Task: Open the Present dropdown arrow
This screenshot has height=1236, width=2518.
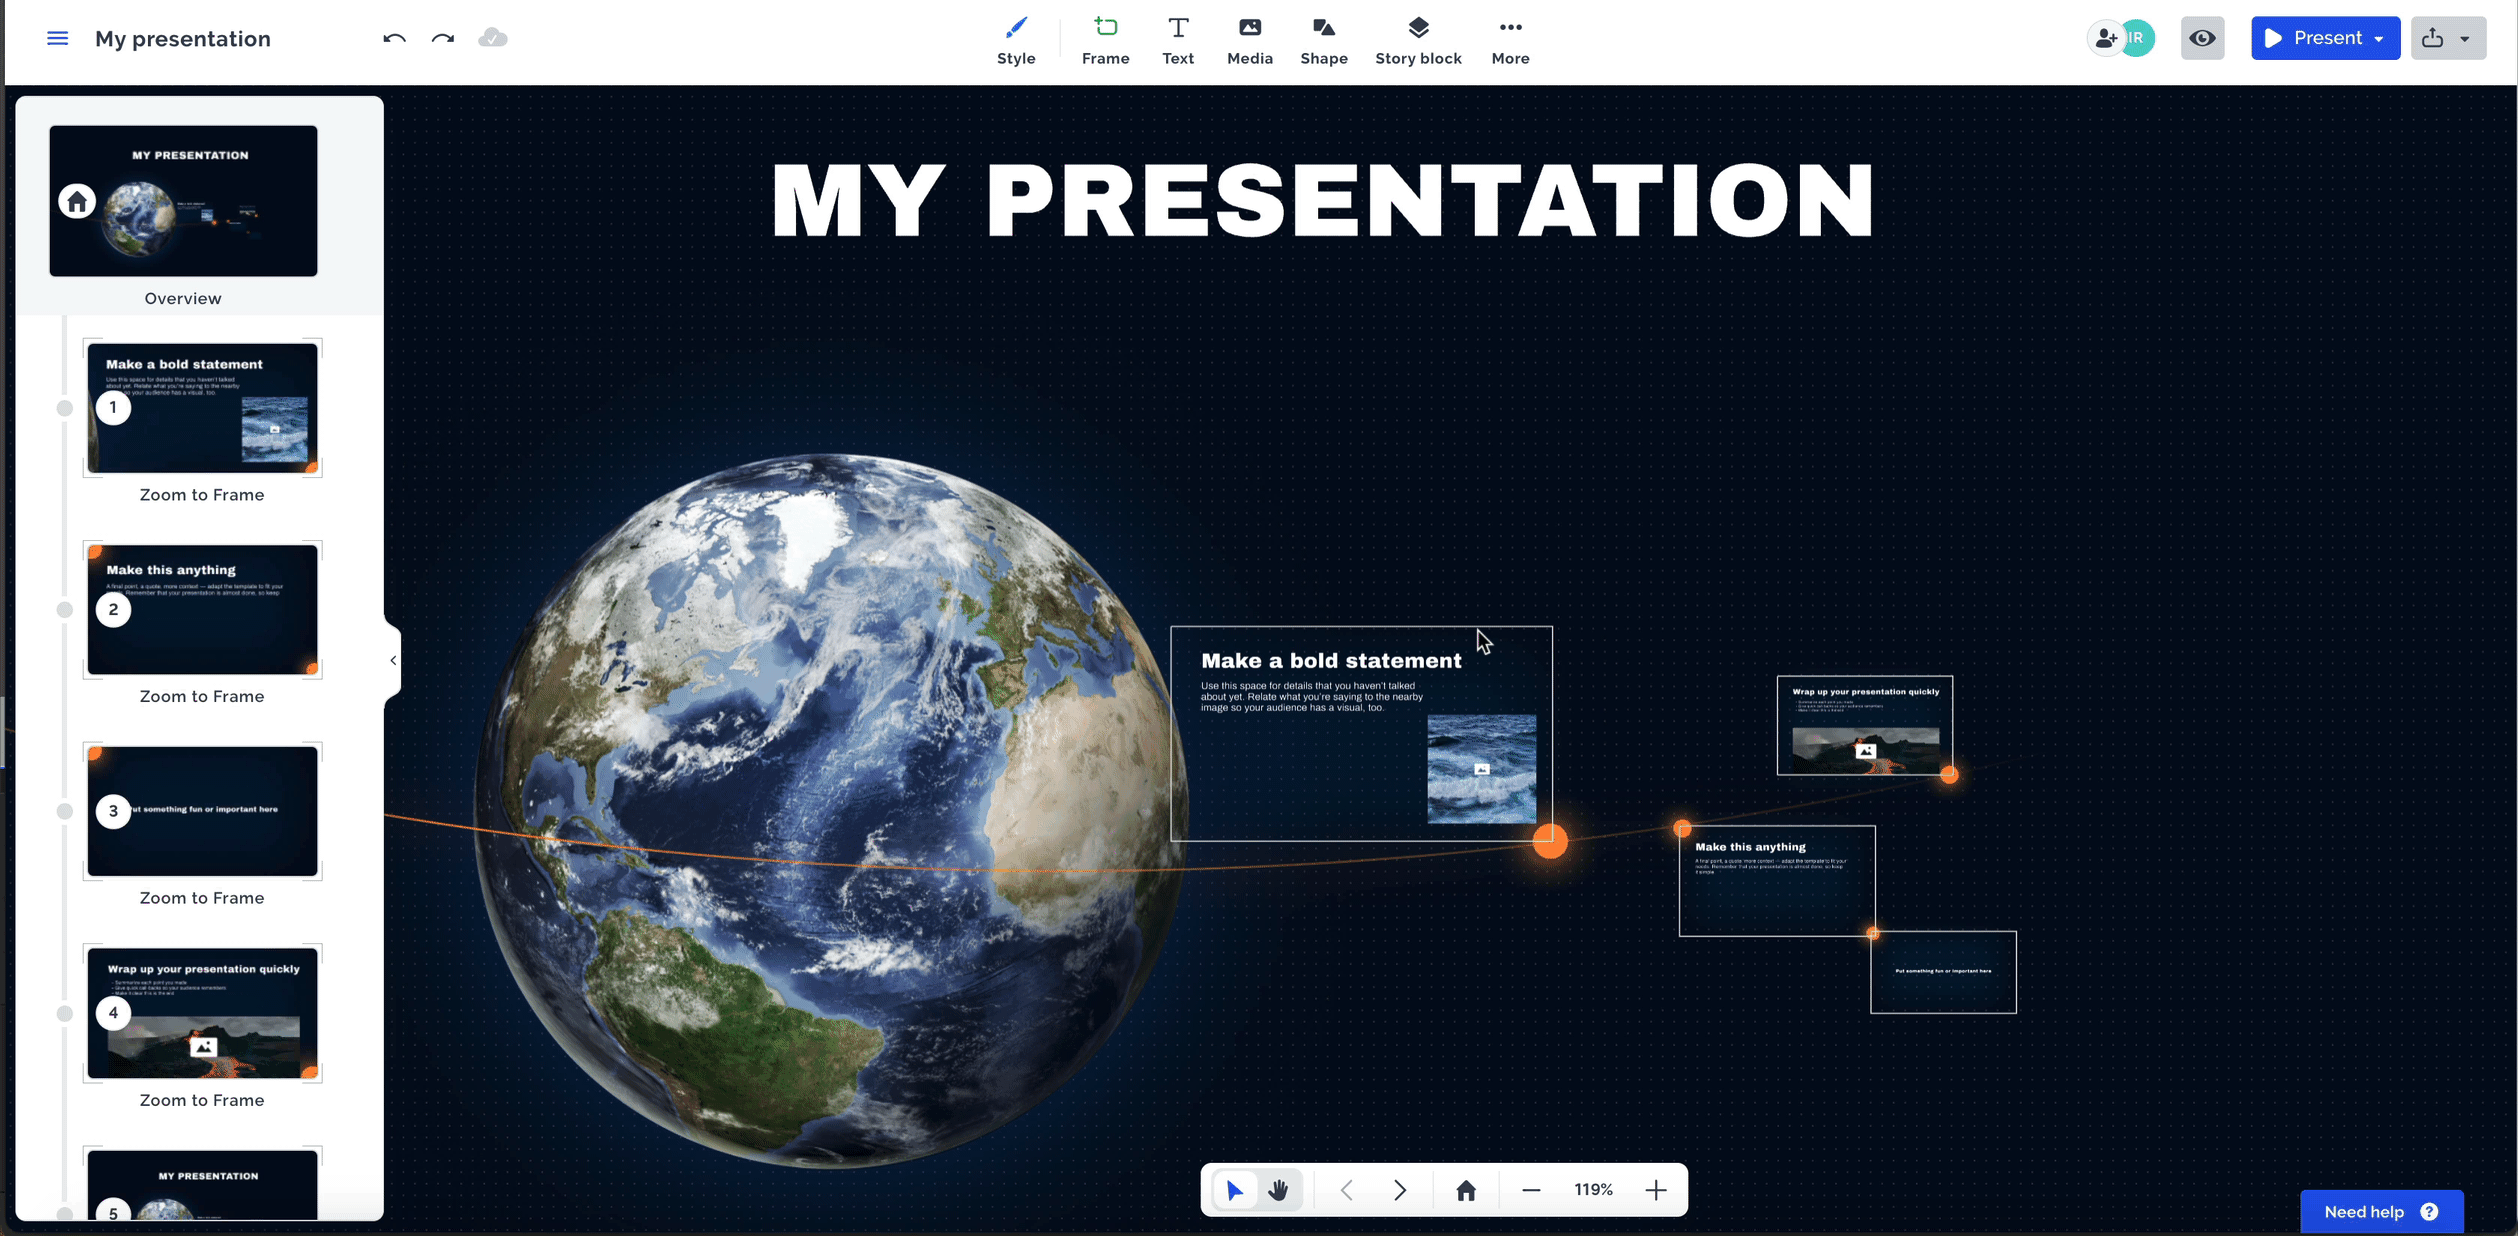Action: pyautogui.click(x=2380, y=39)
